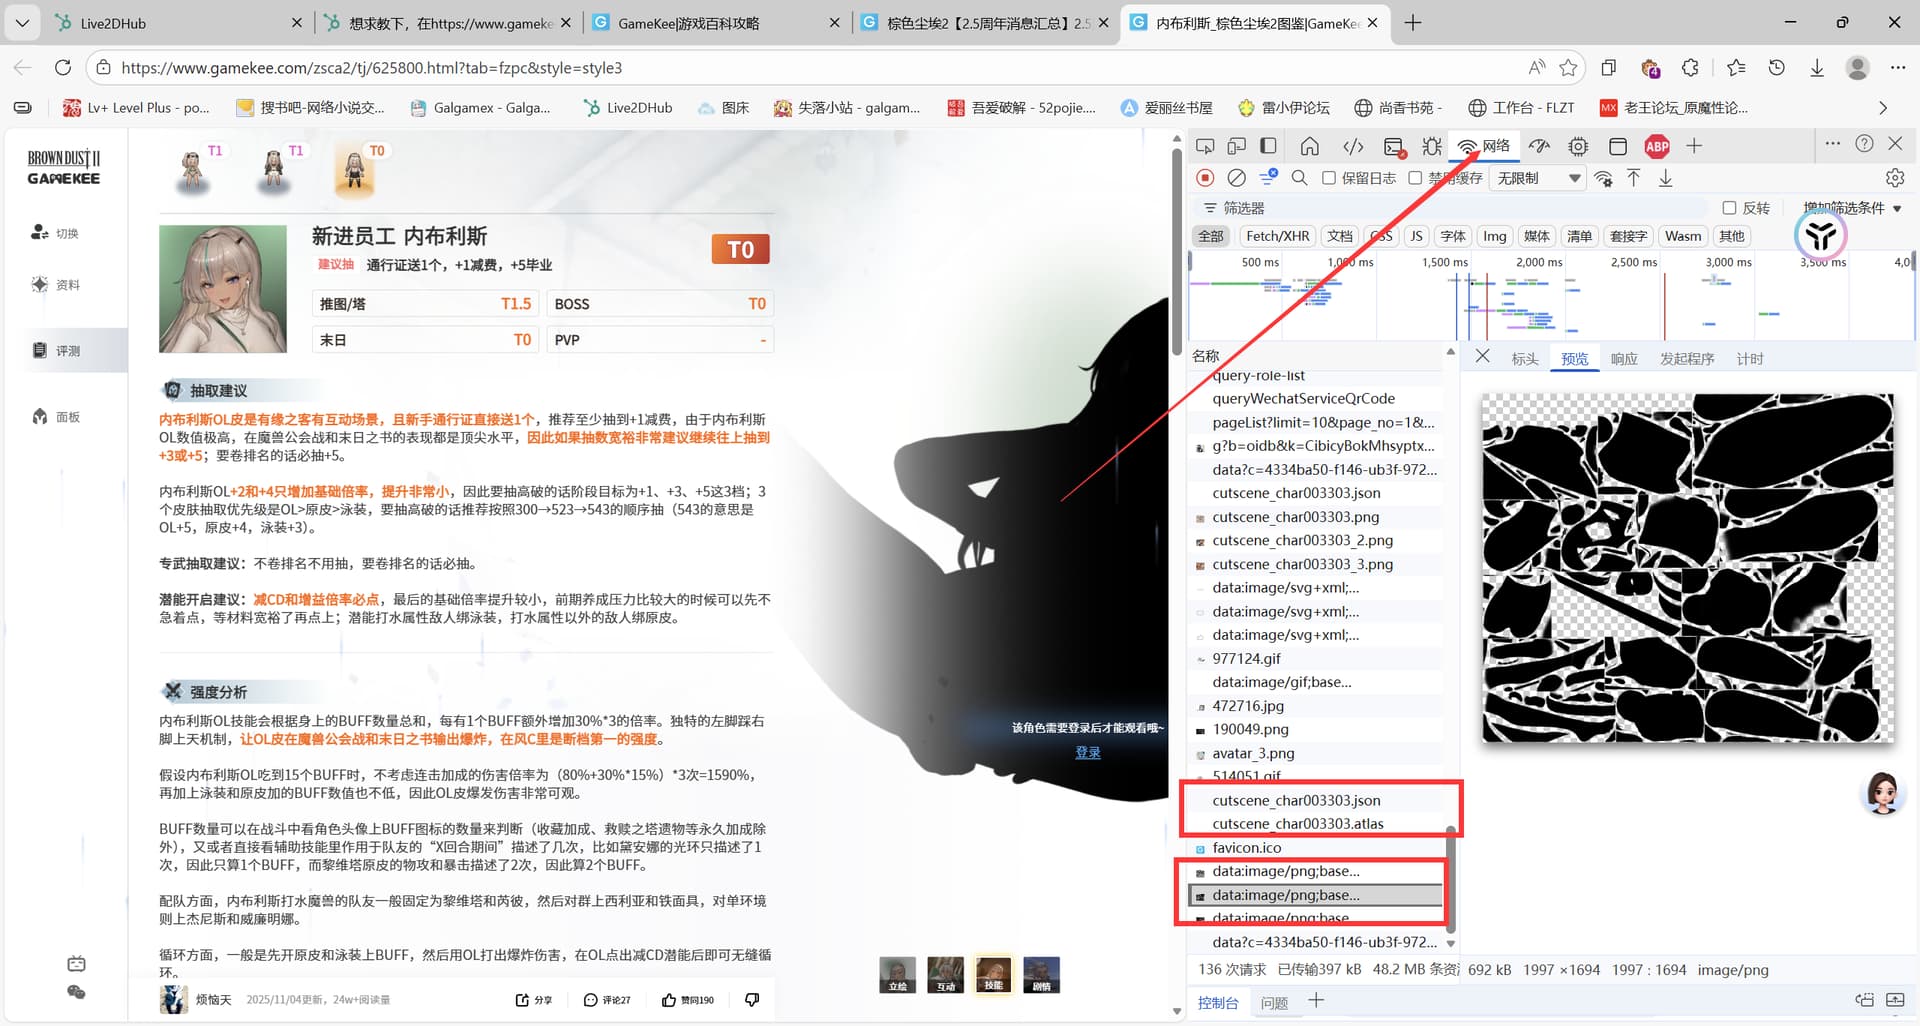Click the 登录 link
Image resolution: width=1920 pixels, height=1026 pixels.
point(1087,753)
